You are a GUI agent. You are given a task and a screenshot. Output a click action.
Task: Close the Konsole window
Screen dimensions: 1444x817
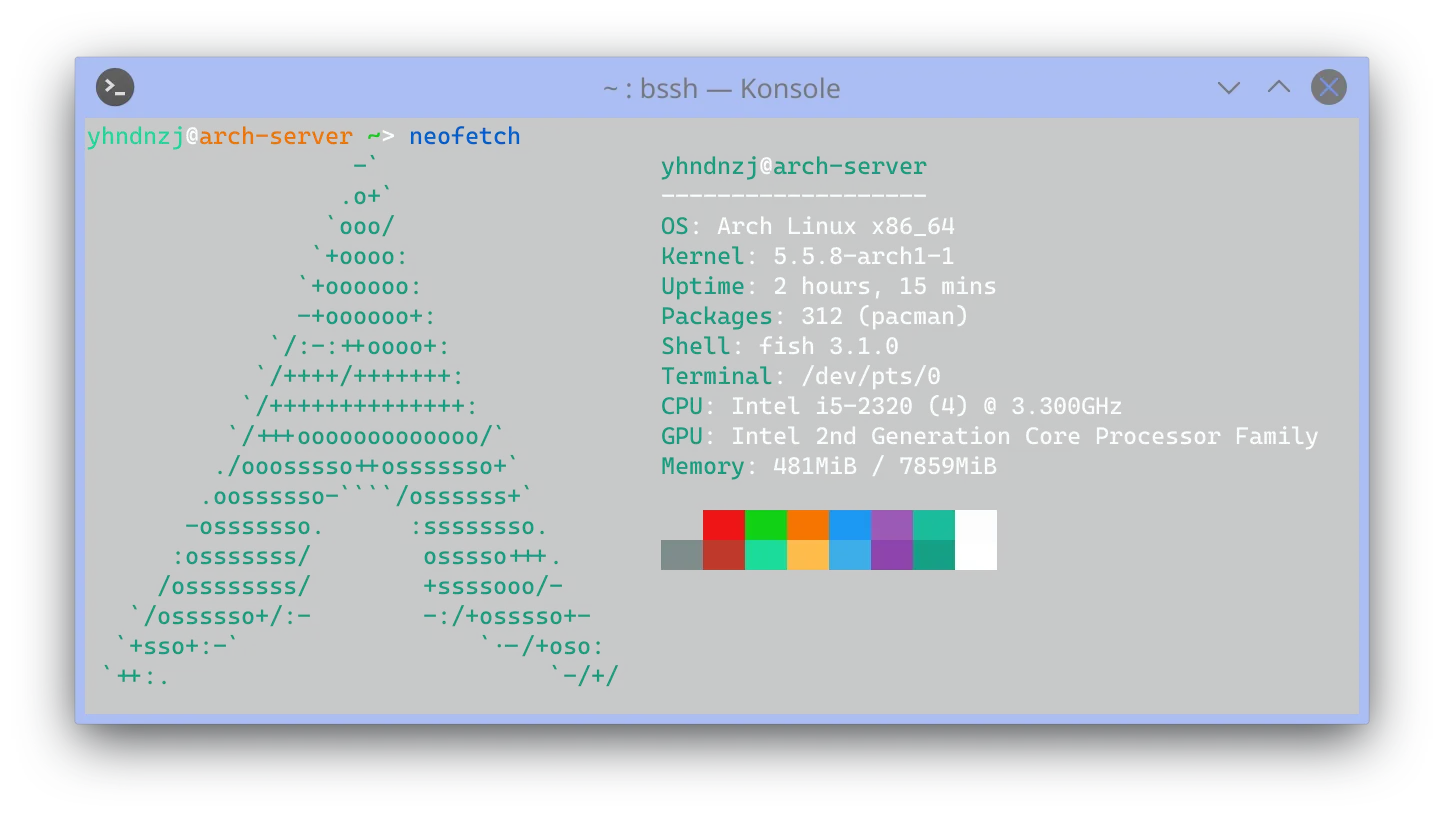[x=1328, y=88]
